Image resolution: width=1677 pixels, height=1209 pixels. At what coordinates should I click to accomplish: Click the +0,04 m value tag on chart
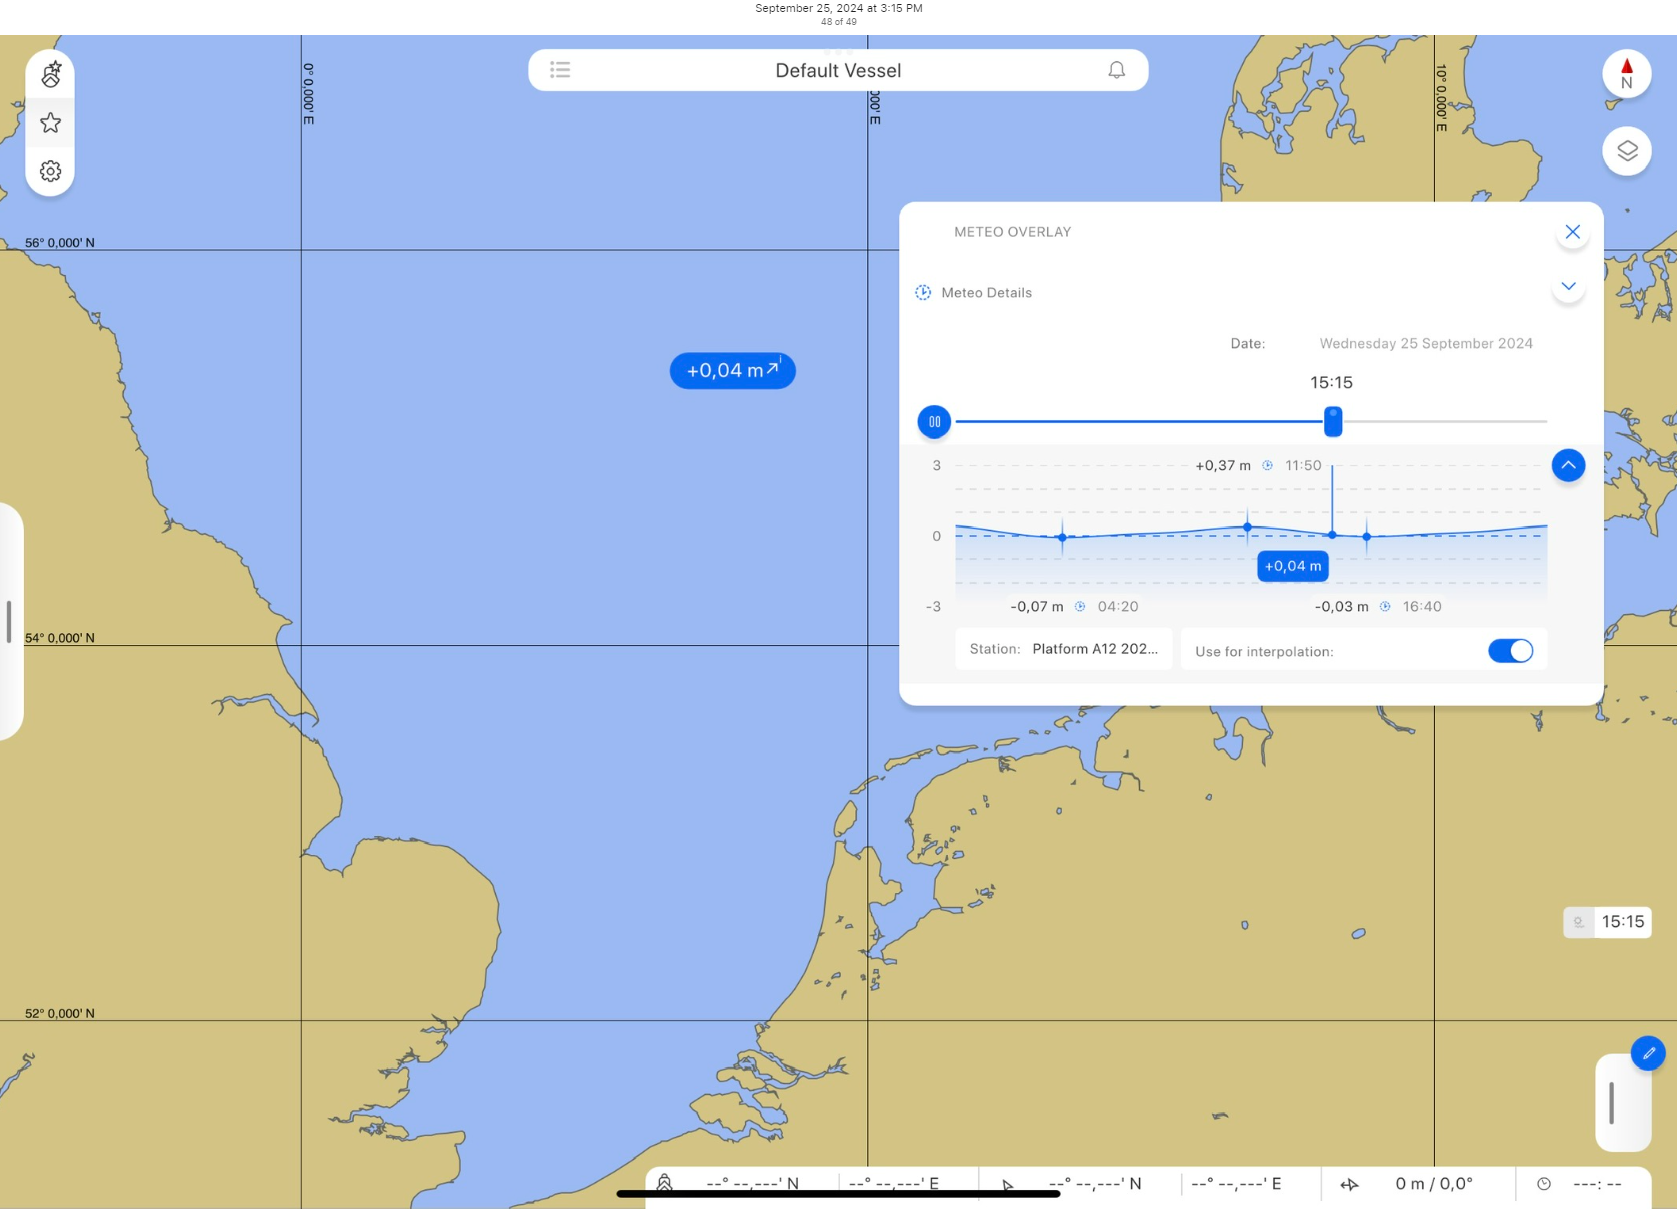[x=1293, y=566]
